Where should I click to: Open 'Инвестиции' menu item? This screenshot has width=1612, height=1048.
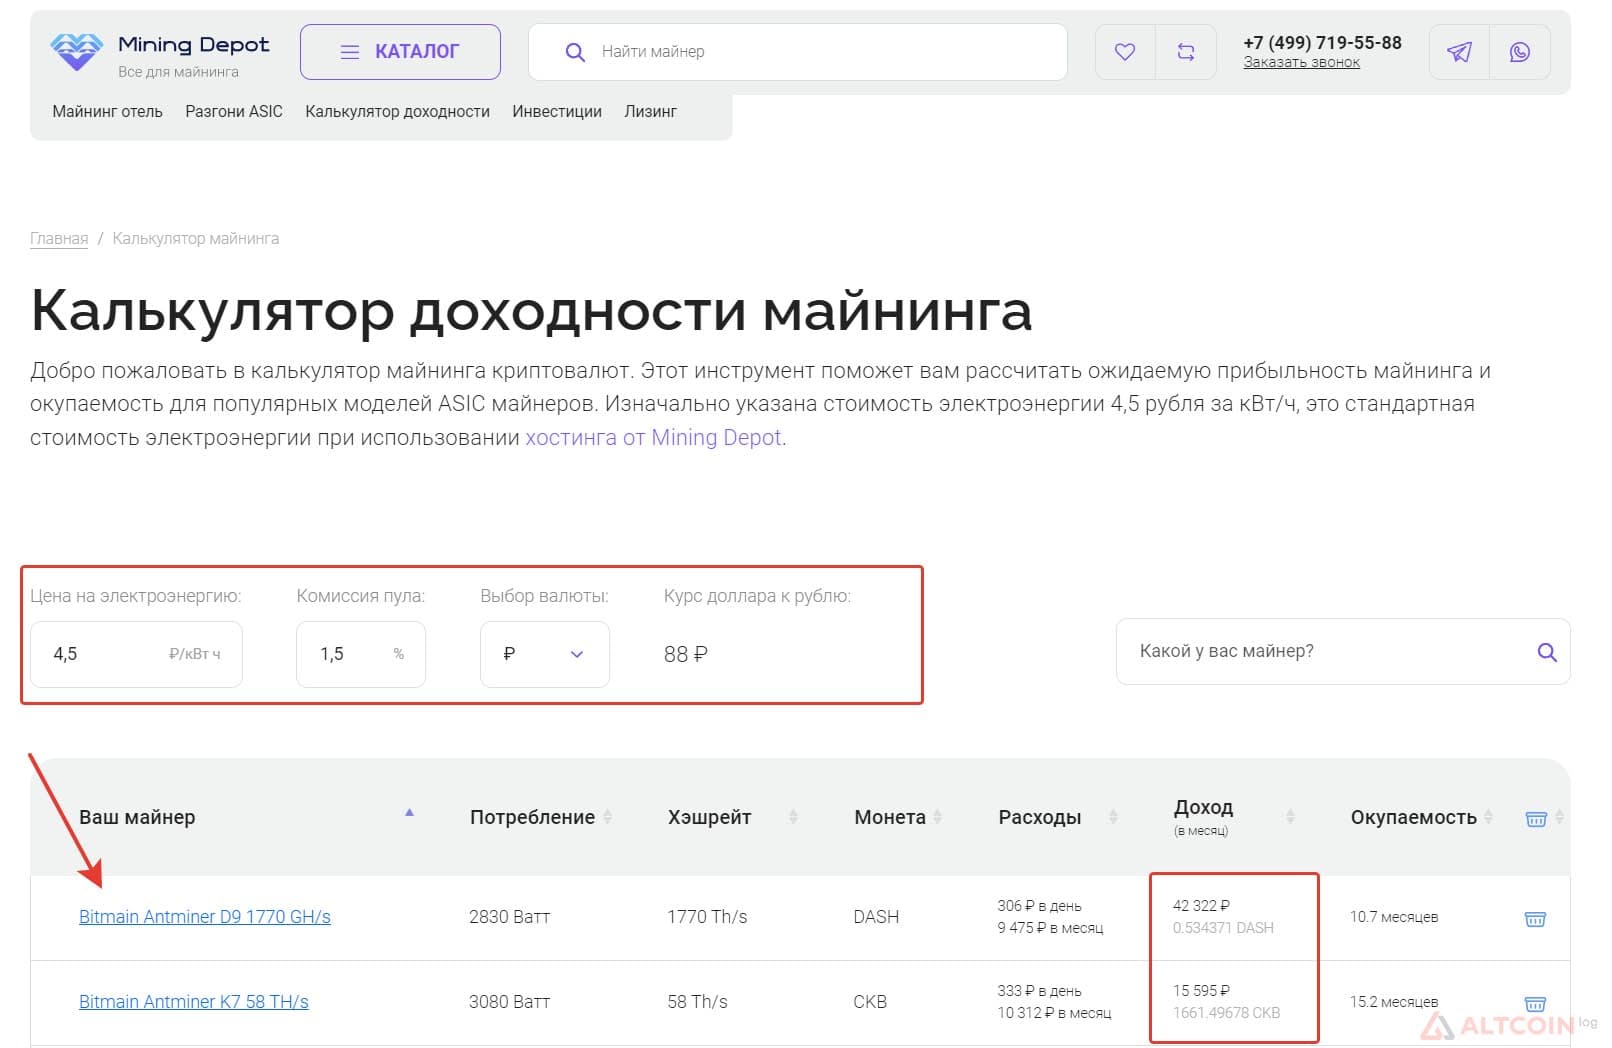[557, 112]
